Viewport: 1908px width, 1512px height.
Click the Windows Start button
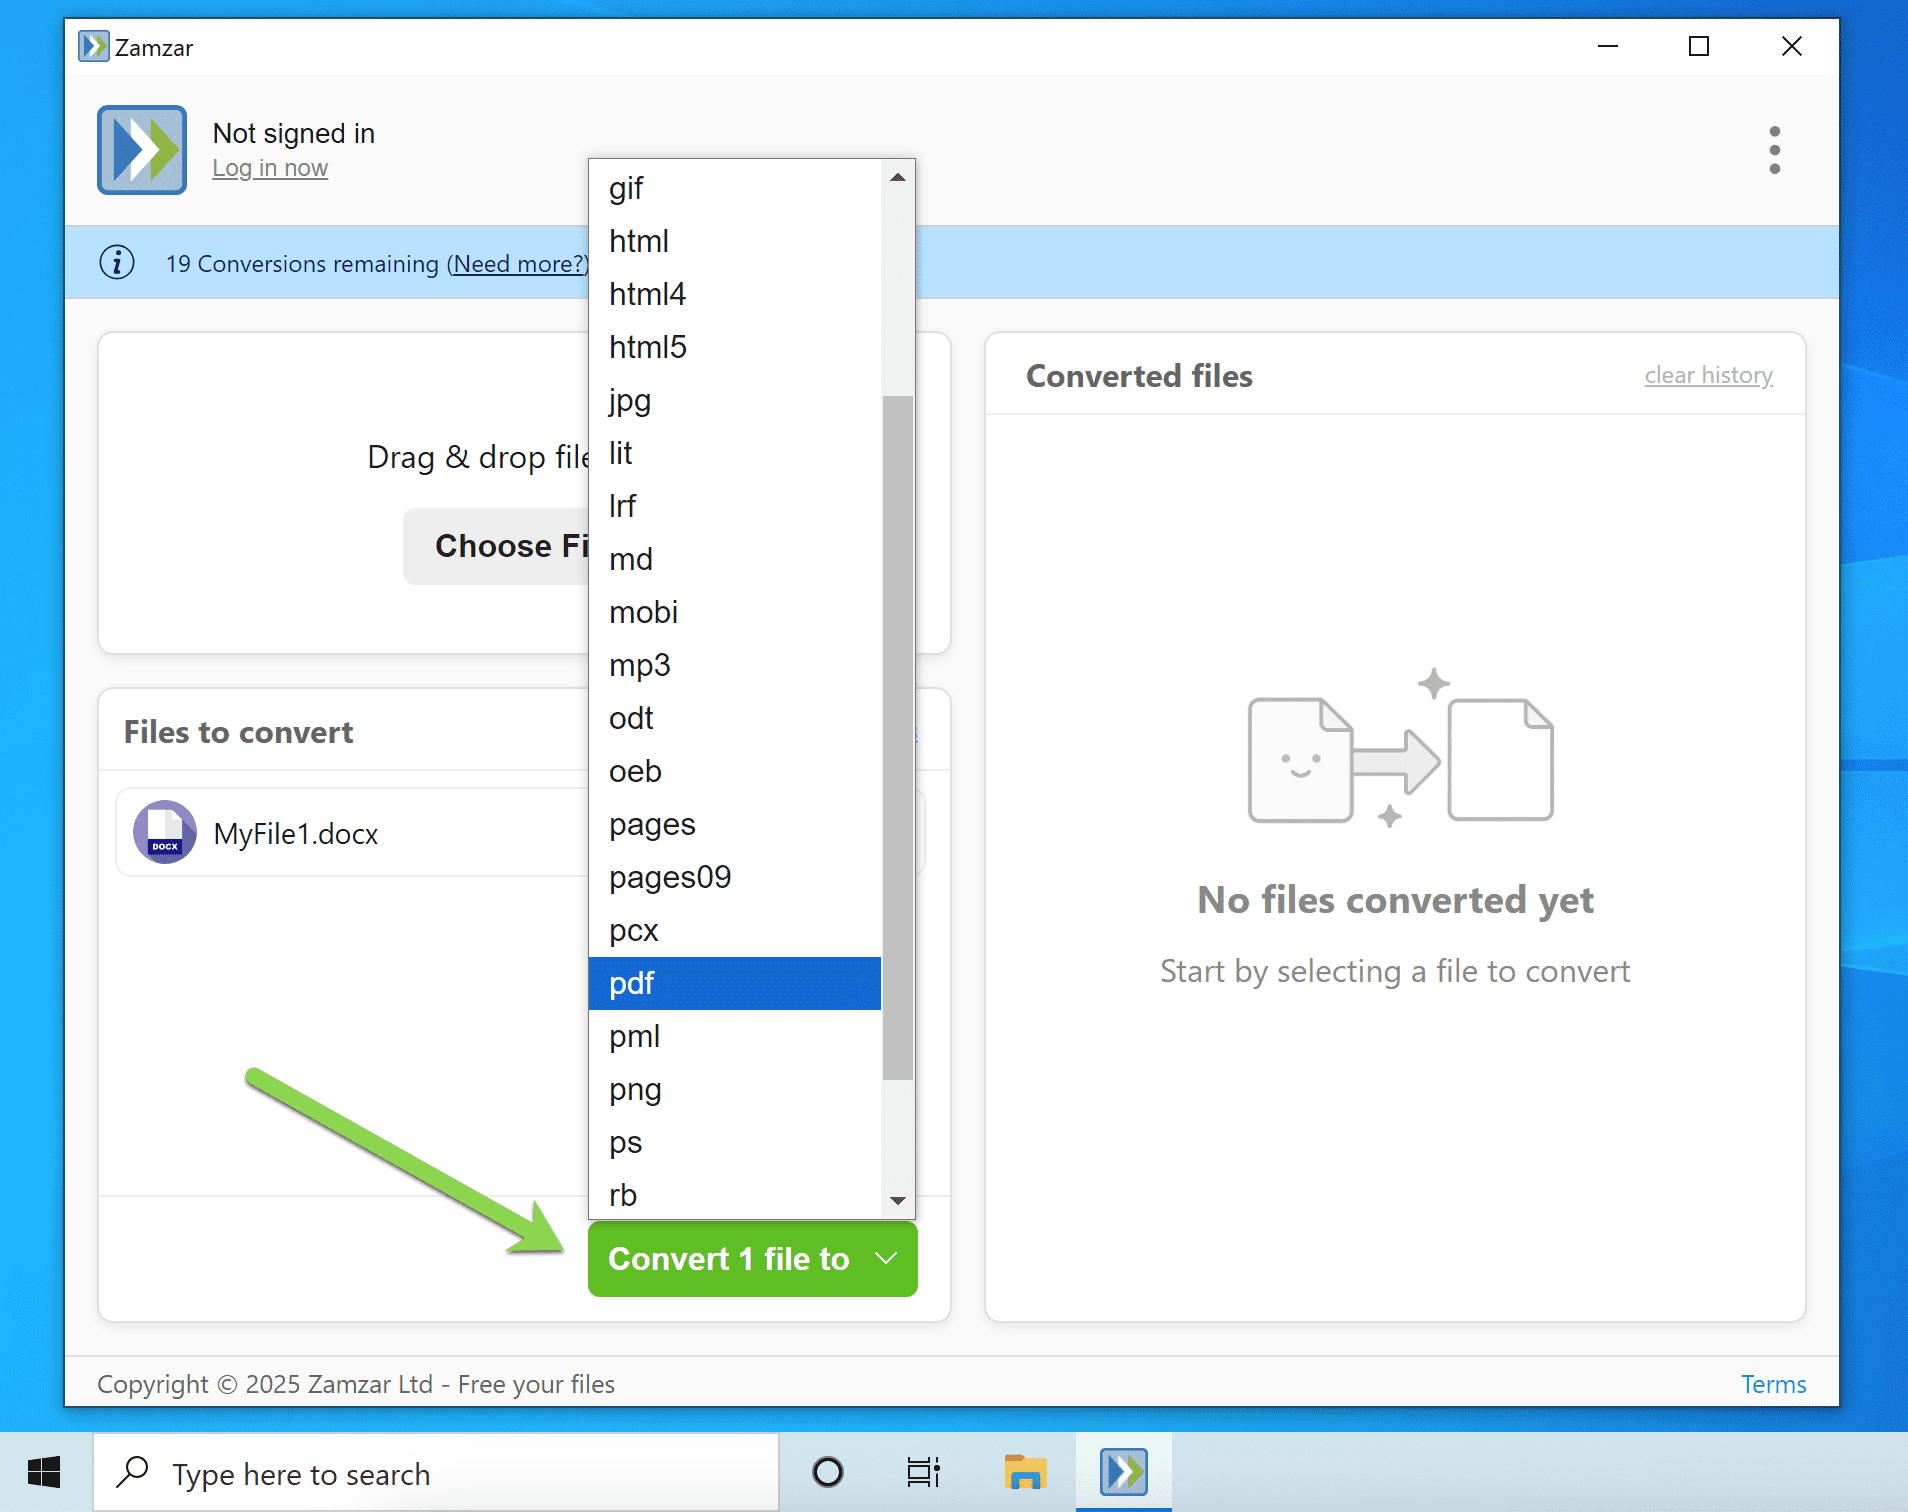pos(42,1471)
